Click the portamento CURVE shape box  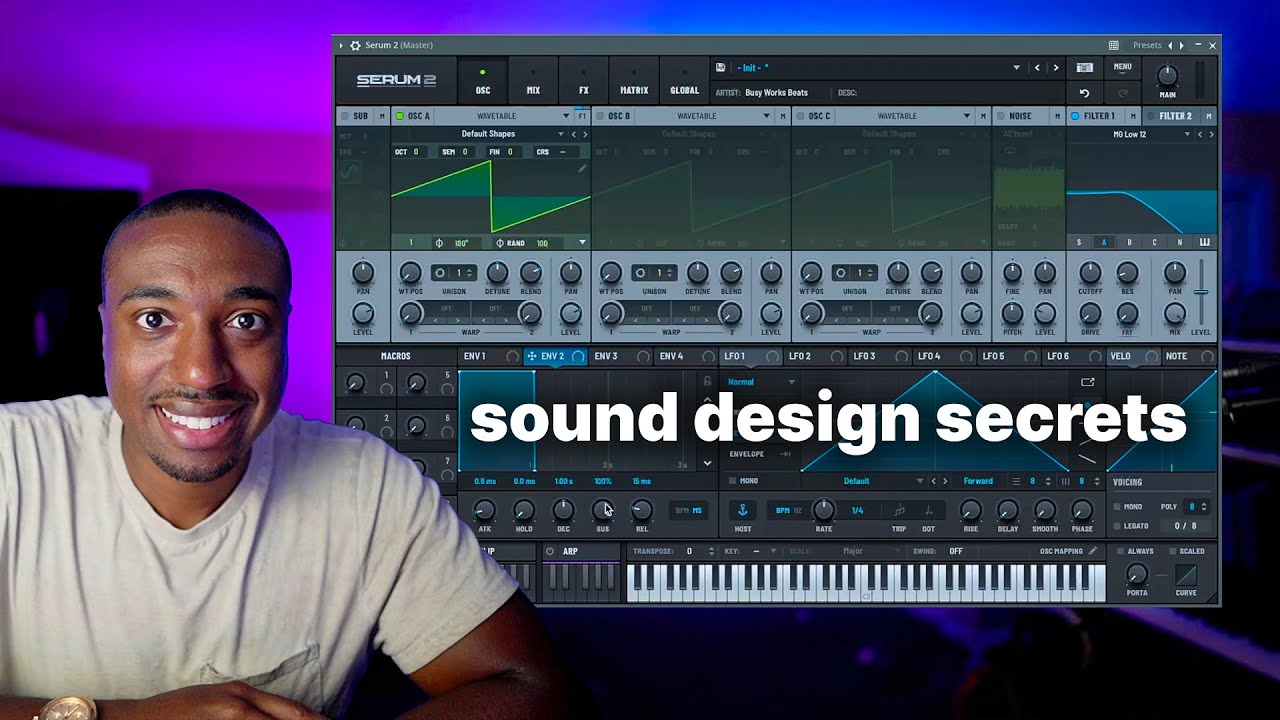1186,575
